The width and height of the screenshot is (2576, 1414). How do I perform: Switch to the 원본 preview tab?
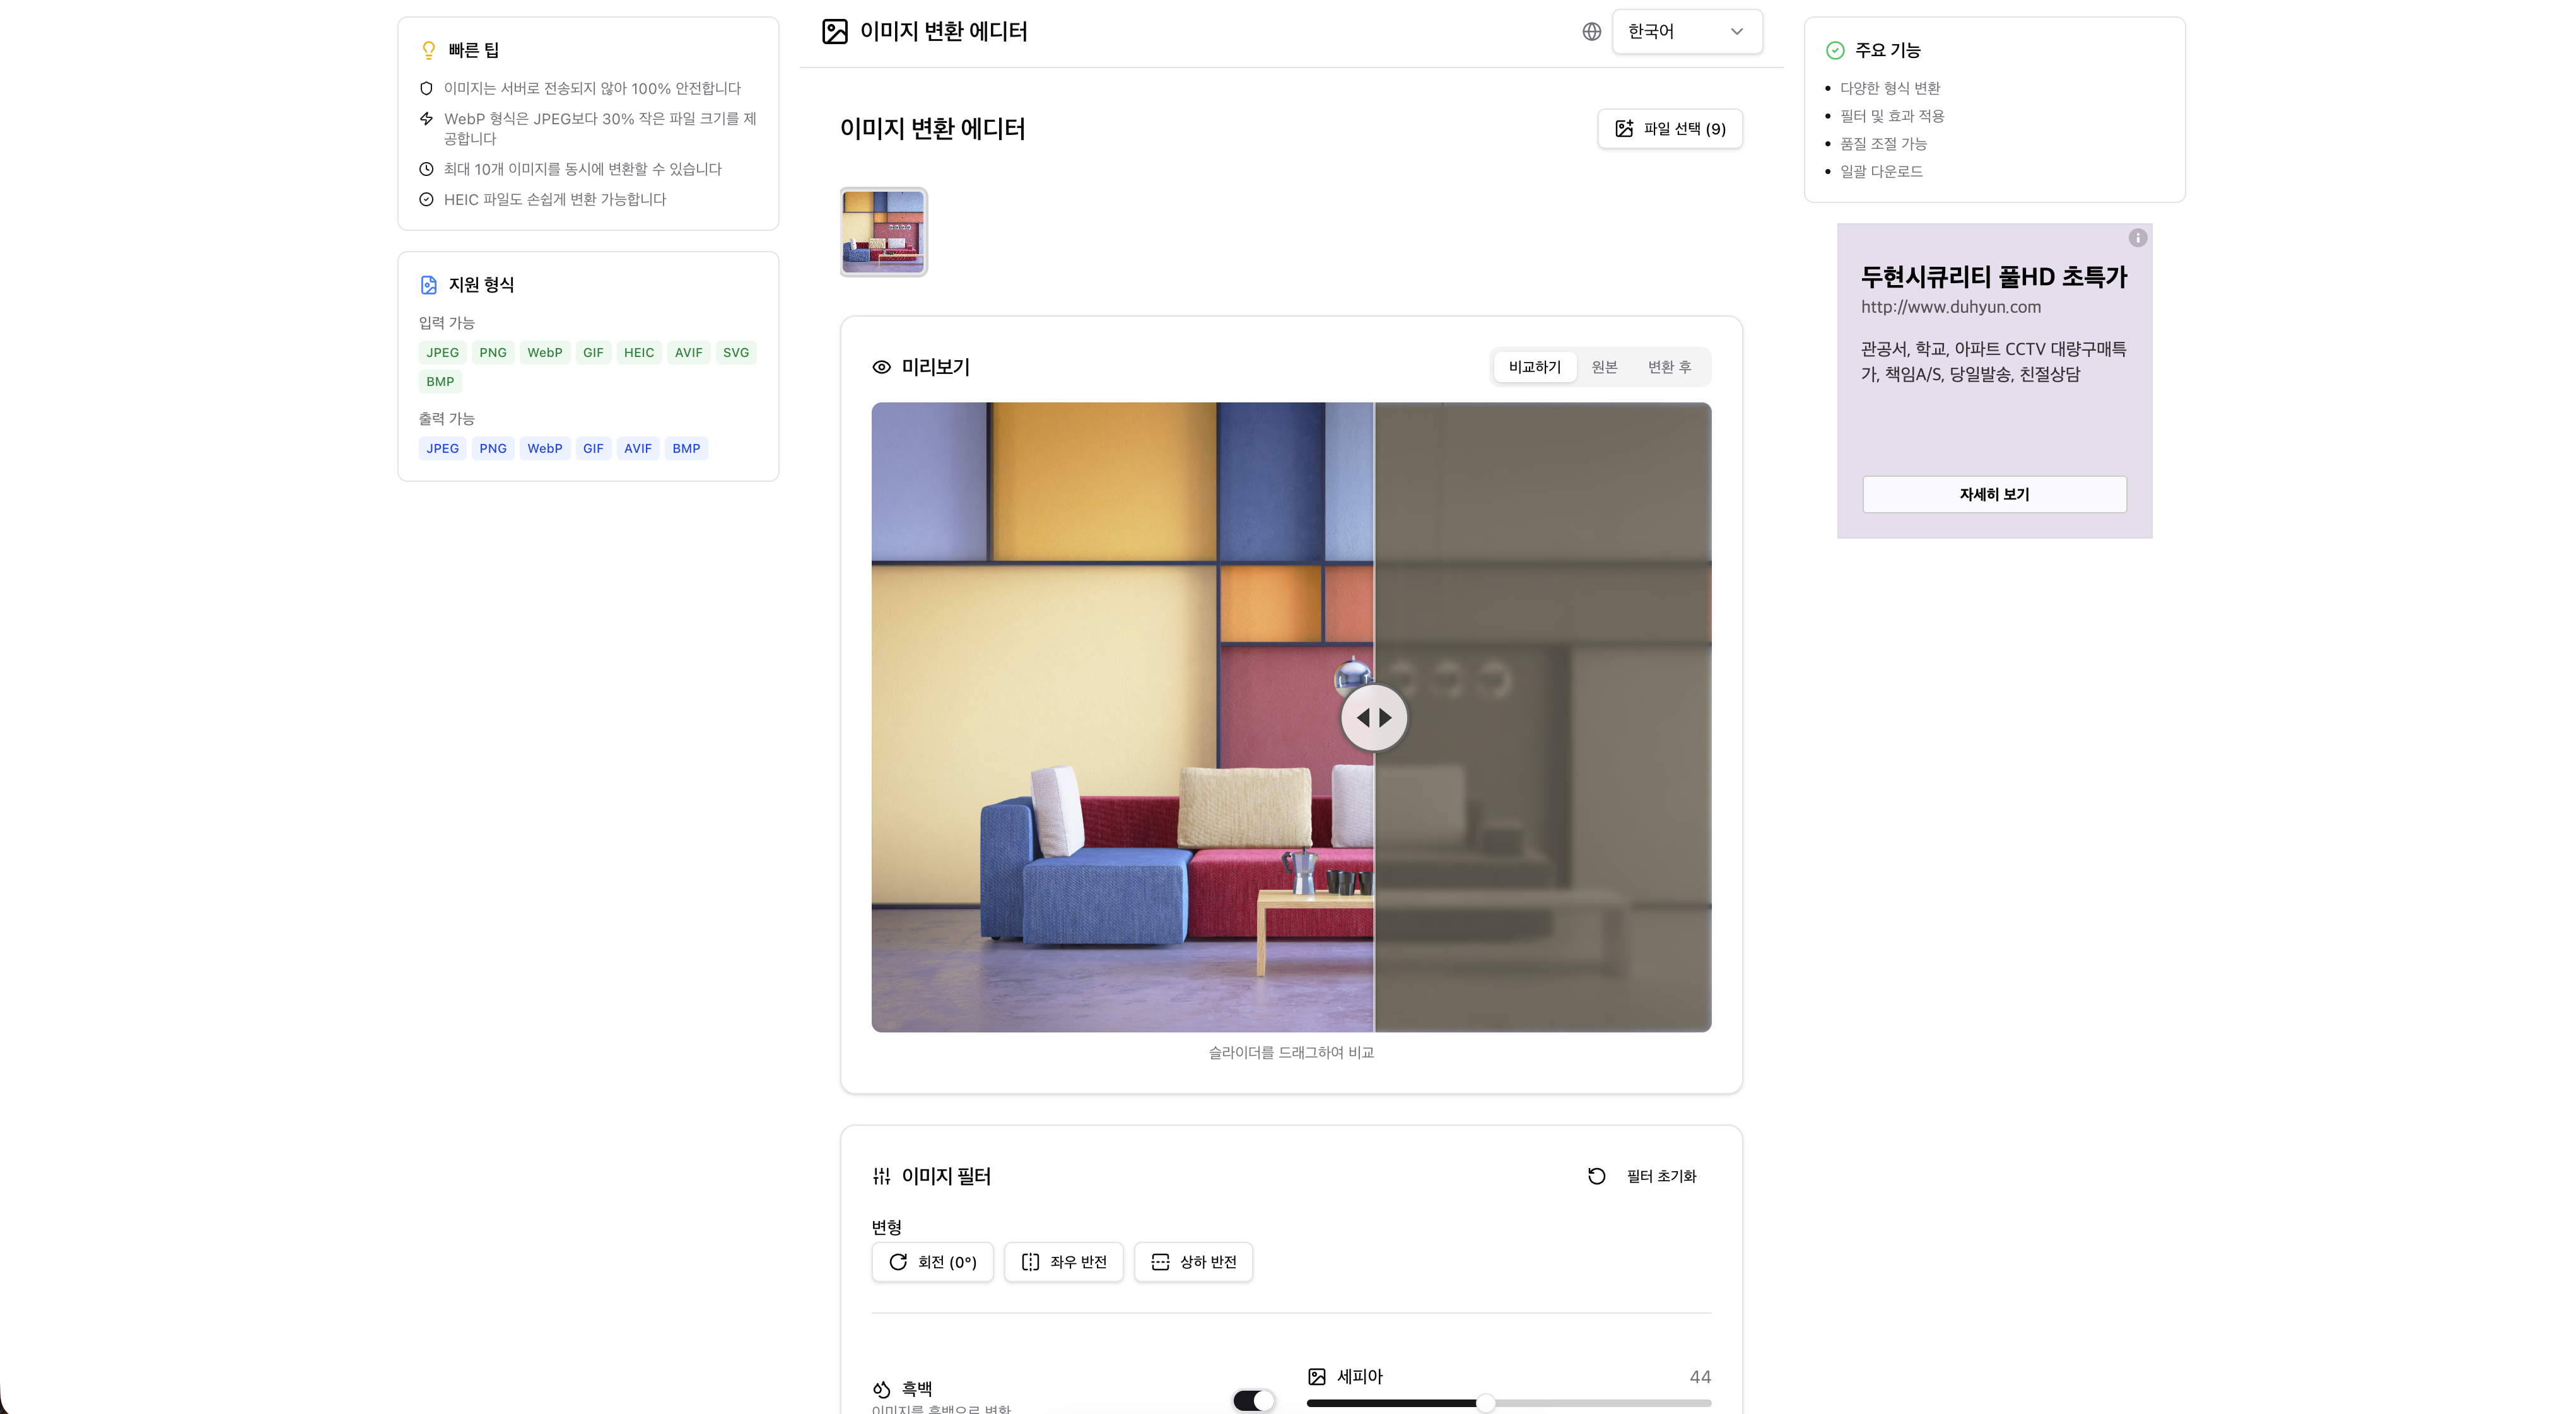tap(1604, 367)
